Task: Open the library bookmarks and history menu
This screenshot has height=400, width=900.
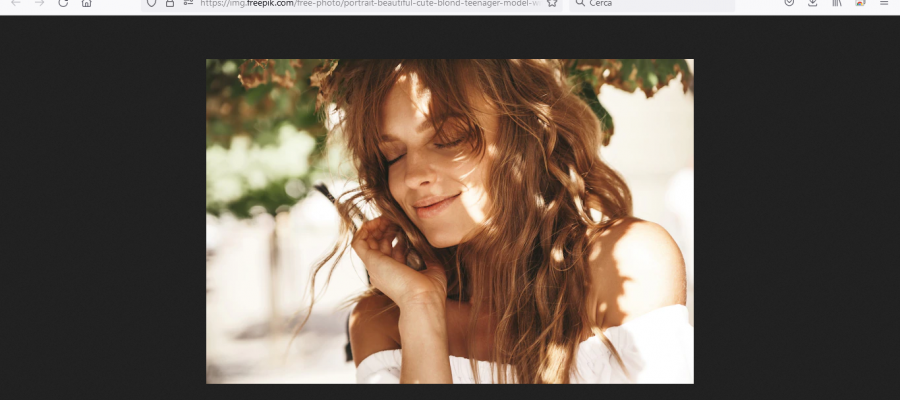Action: (x=837, y=3)
